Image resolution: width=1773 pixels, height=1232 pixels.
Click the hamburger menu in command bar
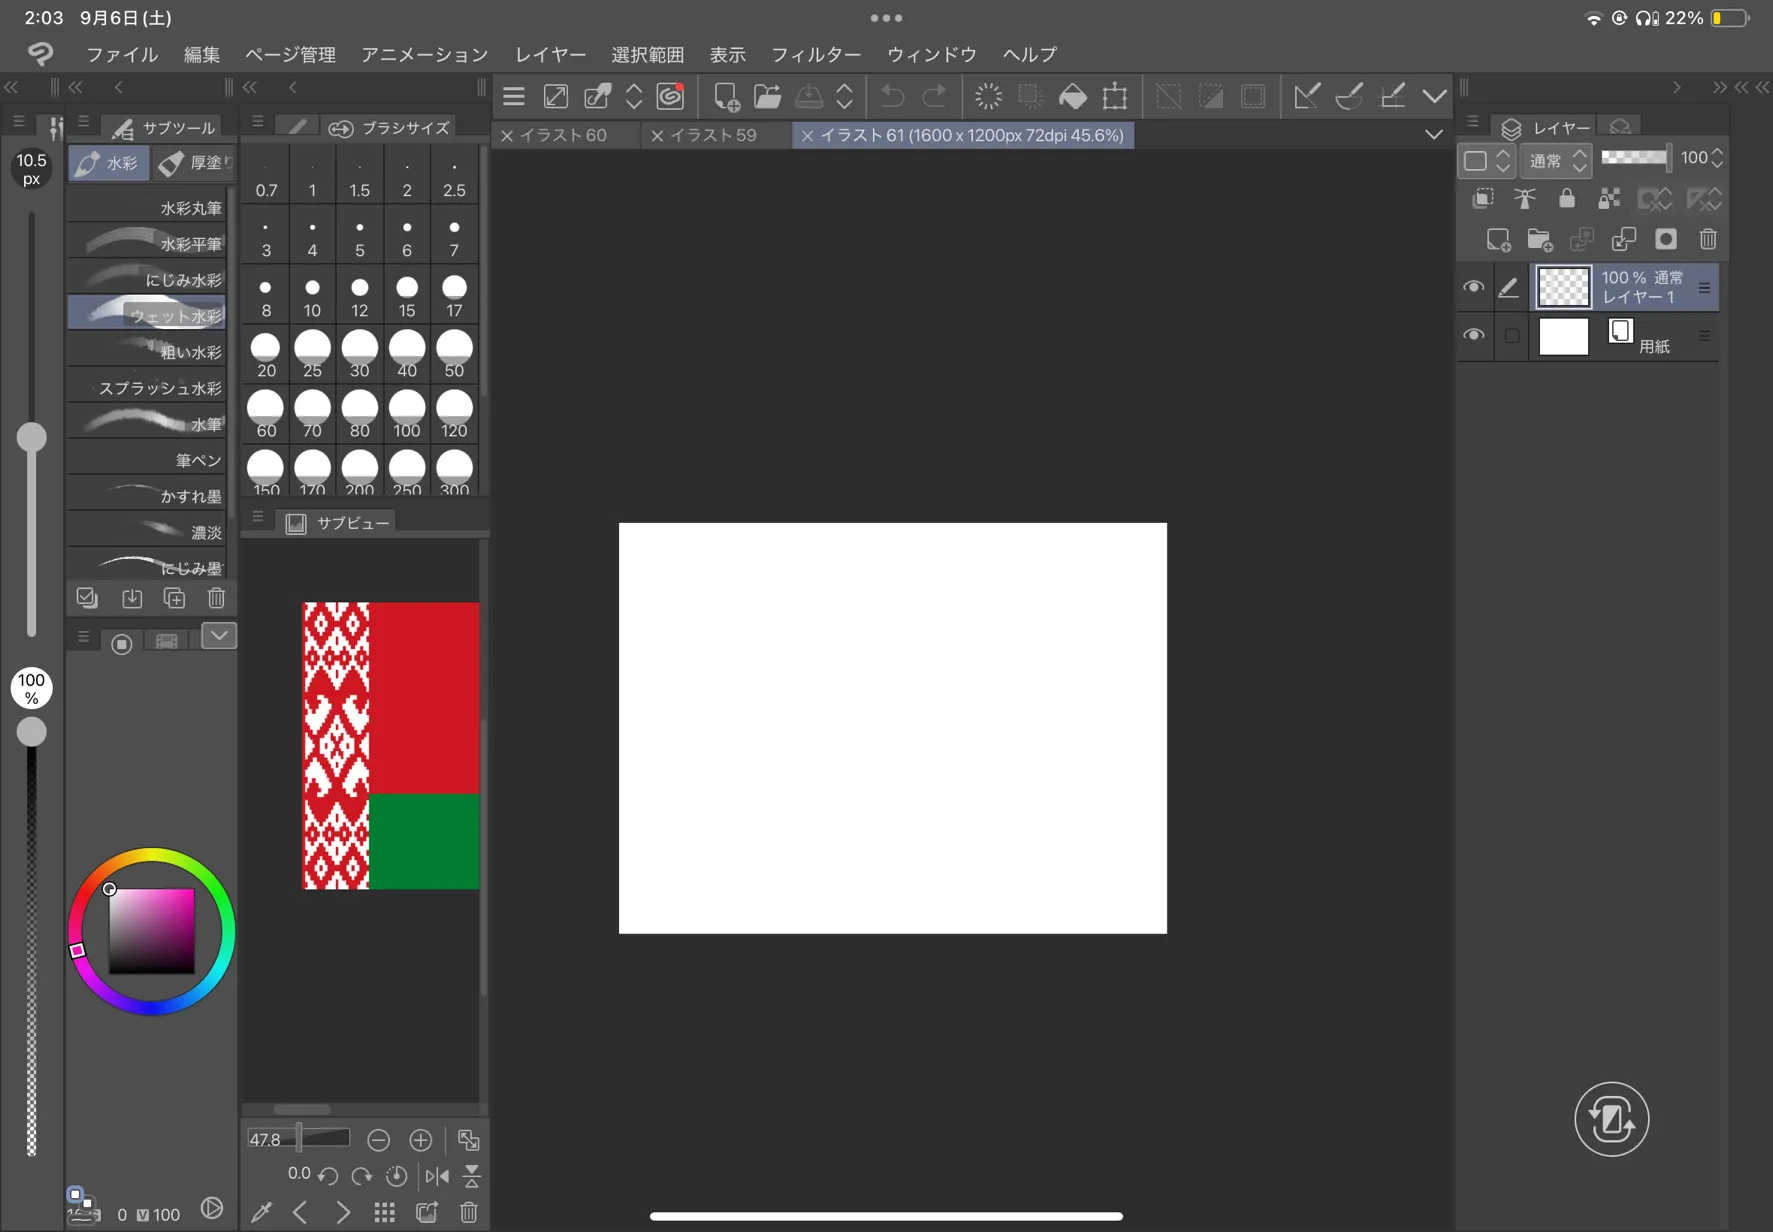(514, 96)
